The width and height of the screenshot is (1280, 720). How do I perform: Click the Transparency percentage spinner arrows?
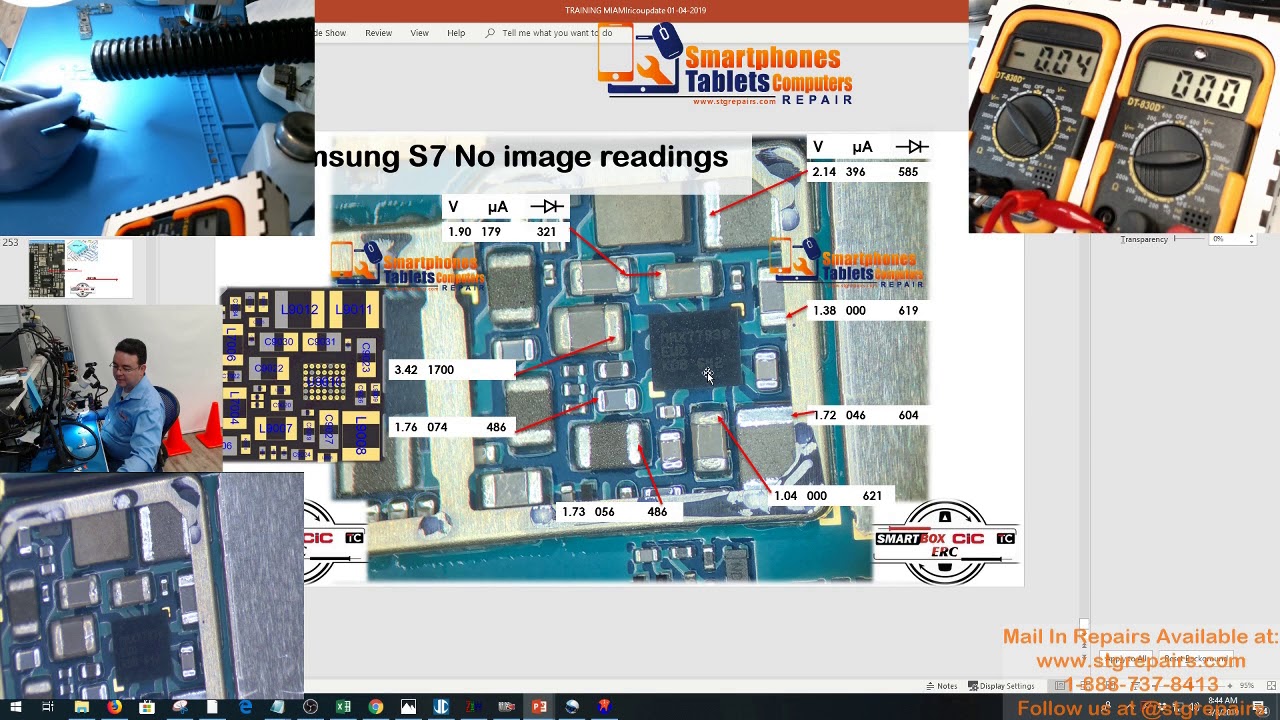(x=1251, y=239)
